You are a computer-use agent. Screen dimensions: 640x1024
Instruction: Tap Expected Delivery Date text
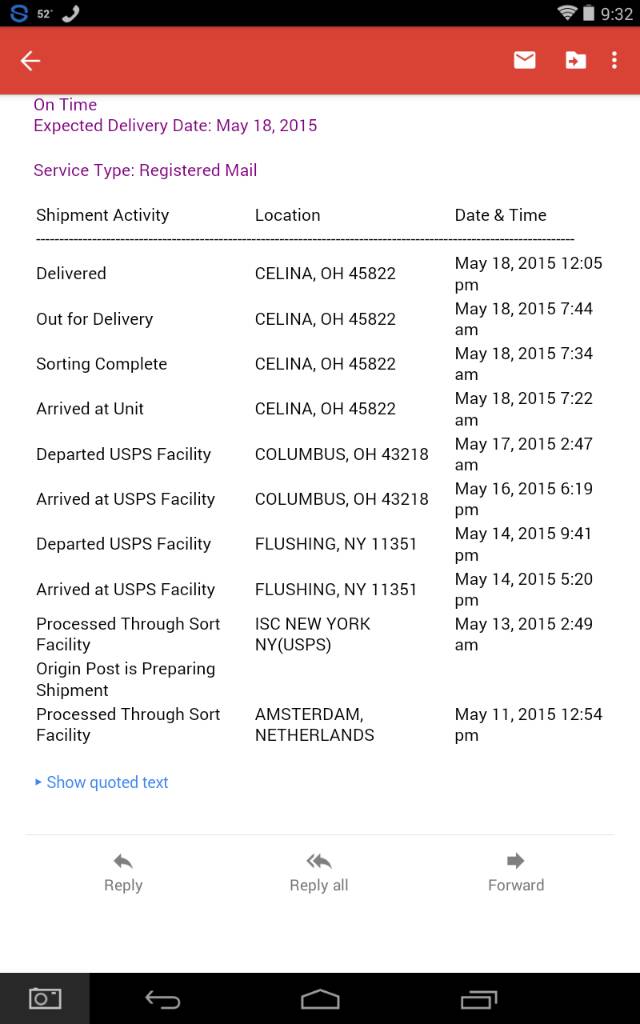(x=175, y=126)
